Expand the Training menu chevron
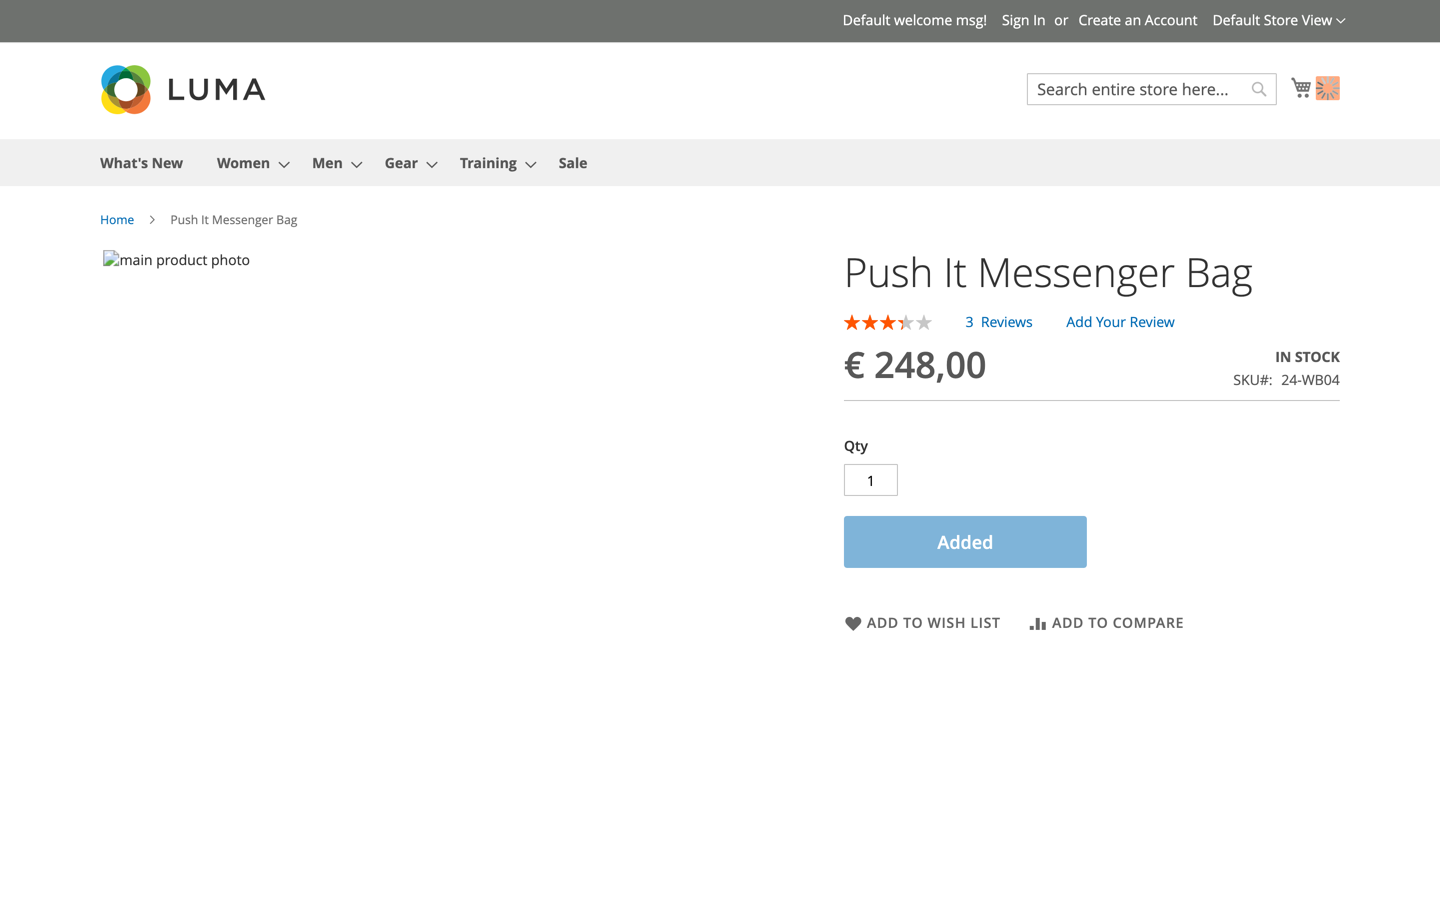The image size is (1440, 900). (531, 164)
